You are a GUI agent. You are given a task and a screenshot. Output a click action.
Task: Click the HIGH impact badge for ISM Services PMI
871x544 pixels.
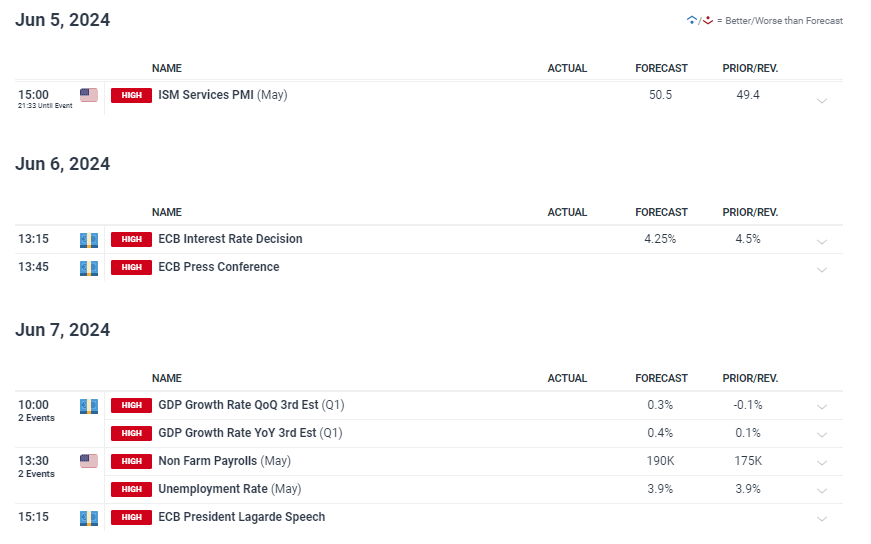coord(131,95)
